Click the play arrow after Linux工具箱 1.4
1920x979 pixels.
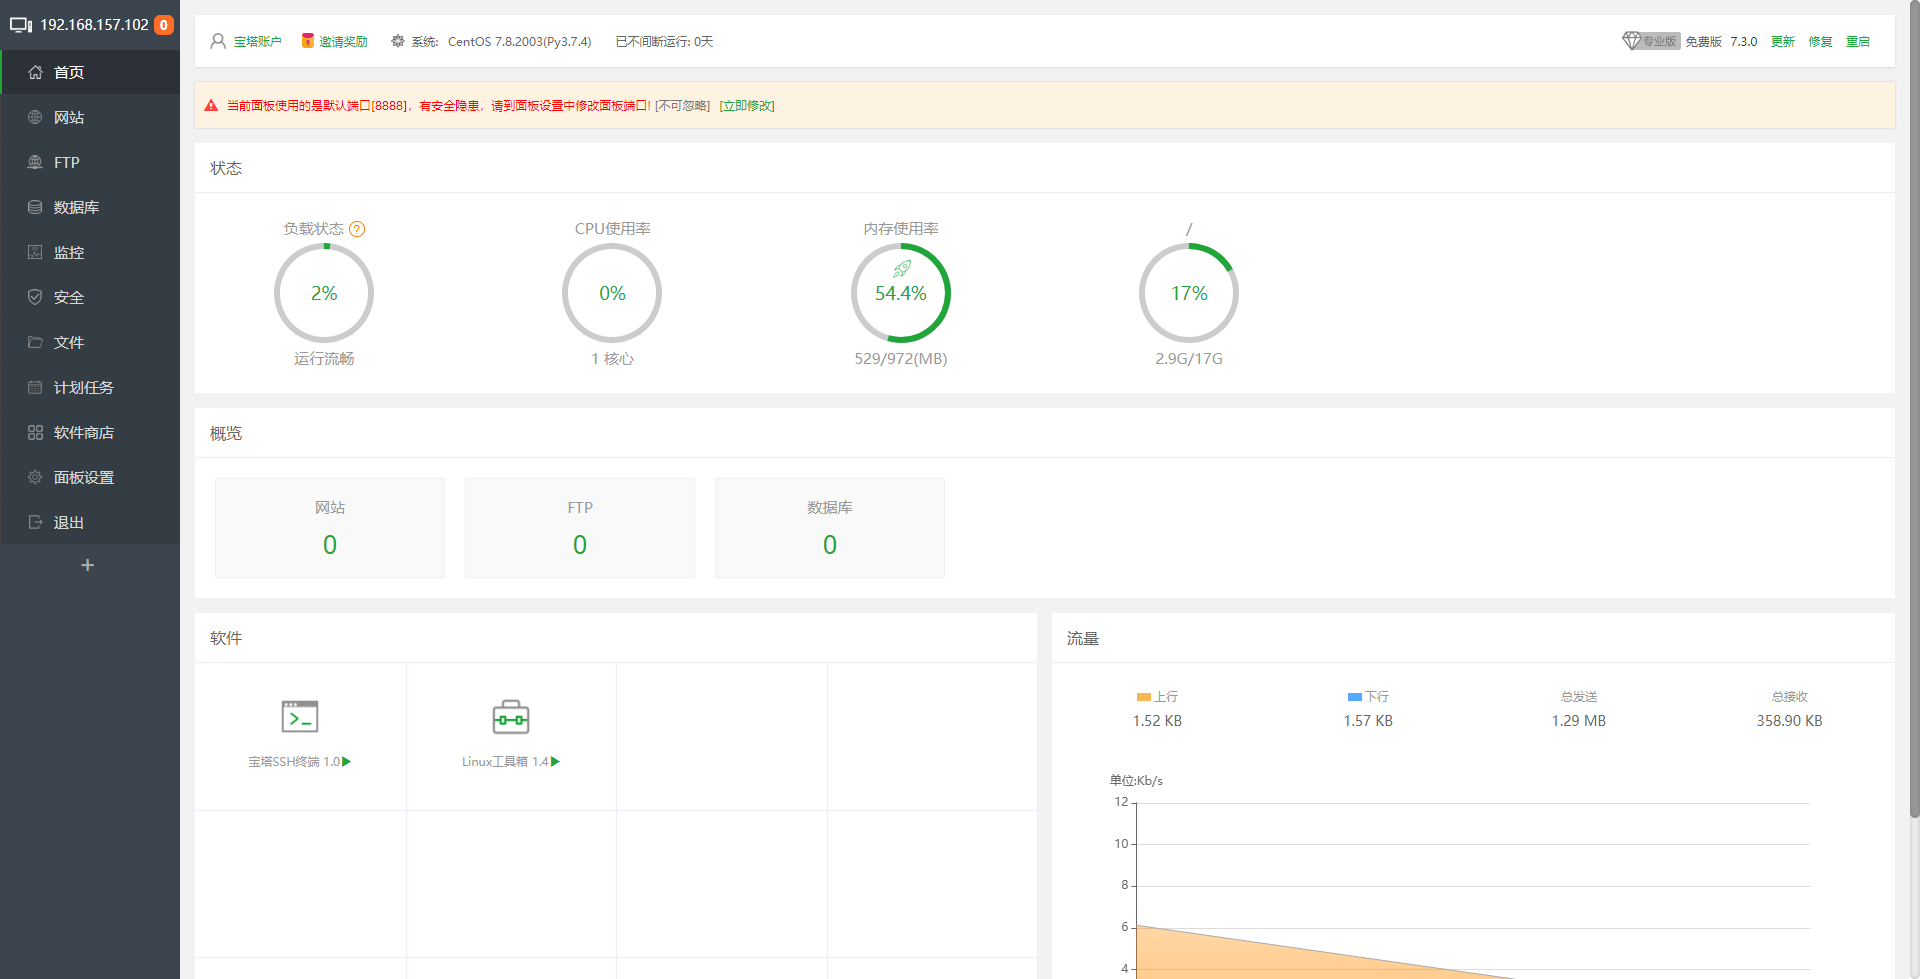(556, 762)
